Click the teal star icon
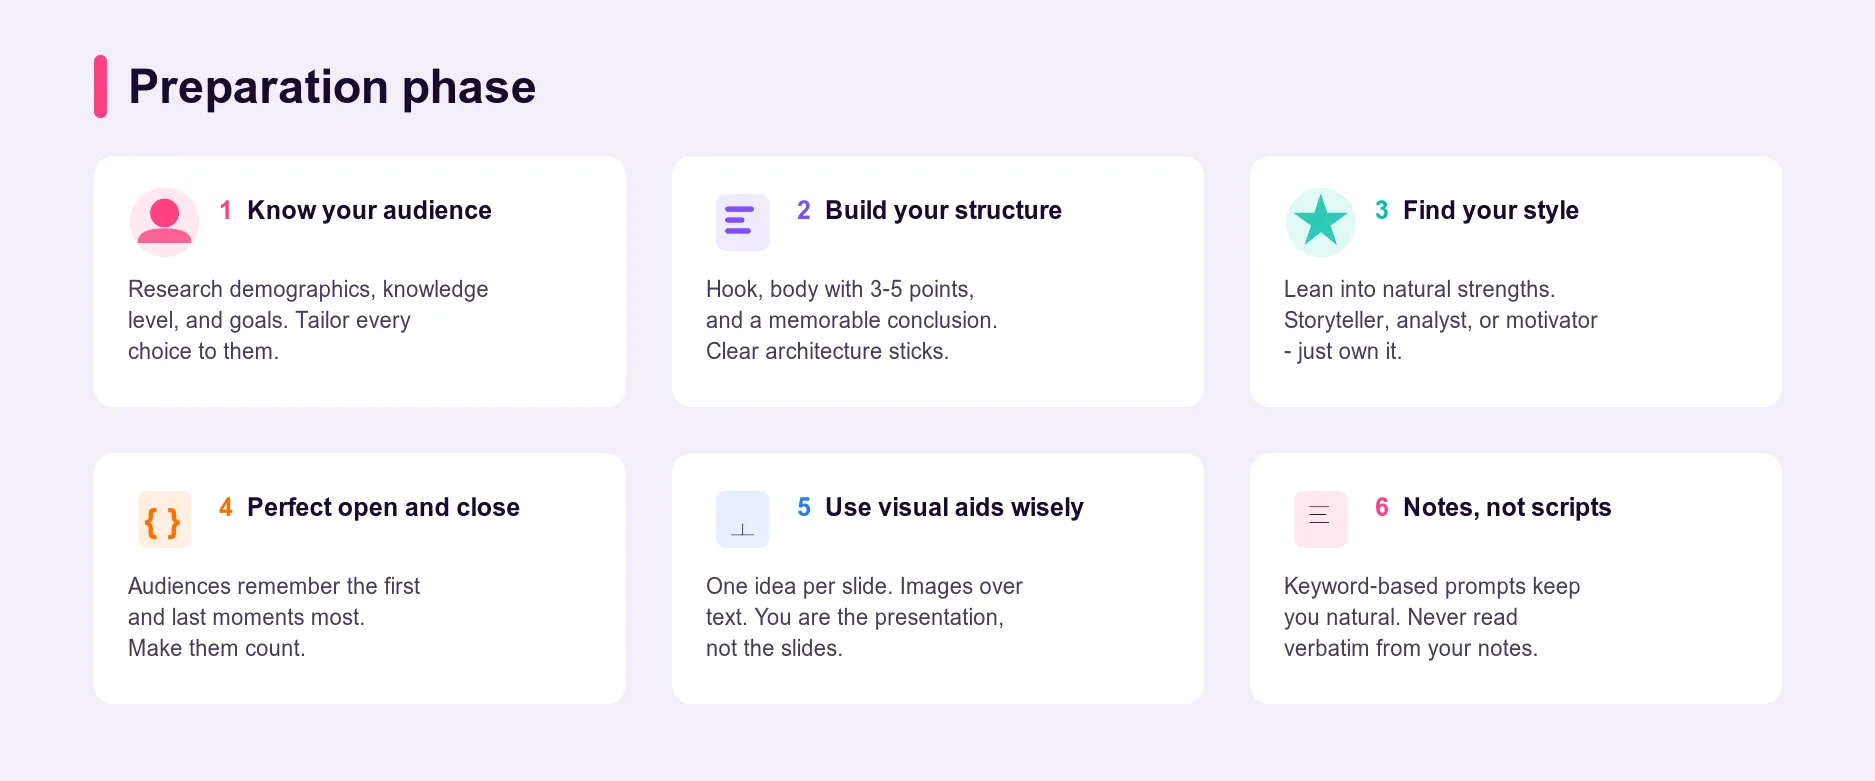 pyautogui.click(x=1320, y=222)
